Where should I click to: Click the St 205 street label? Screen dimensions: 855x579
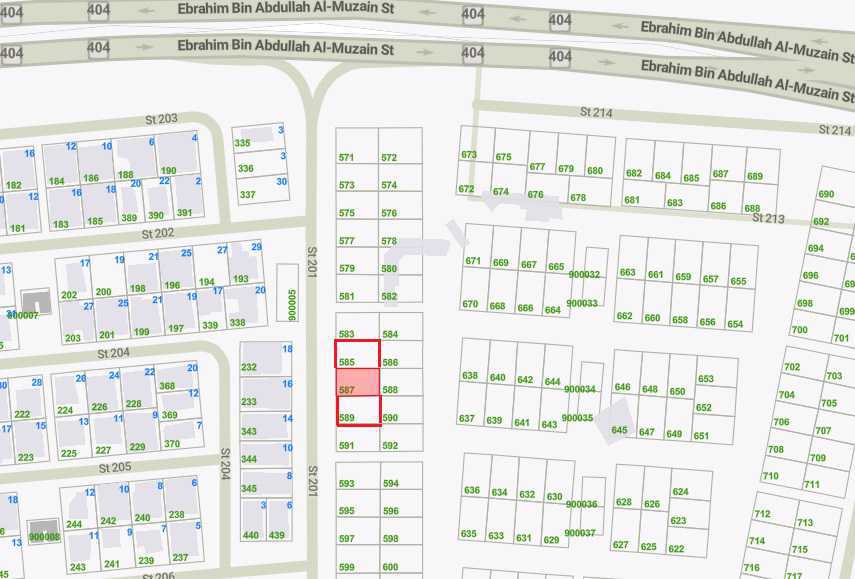point(115,467)
